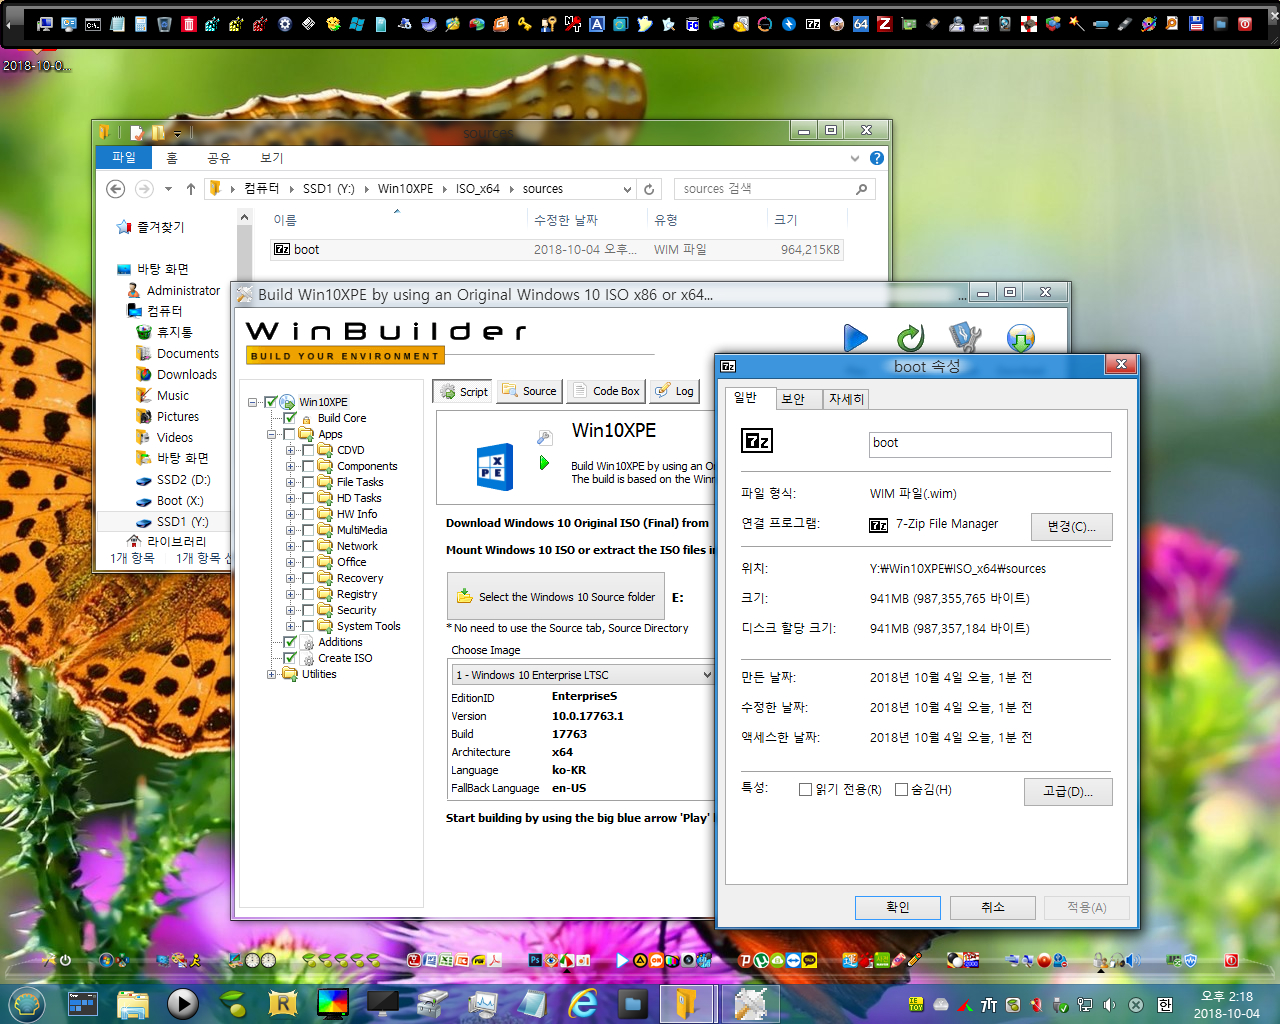Expand the Explorer ribbon chevron

pos(855,158)
